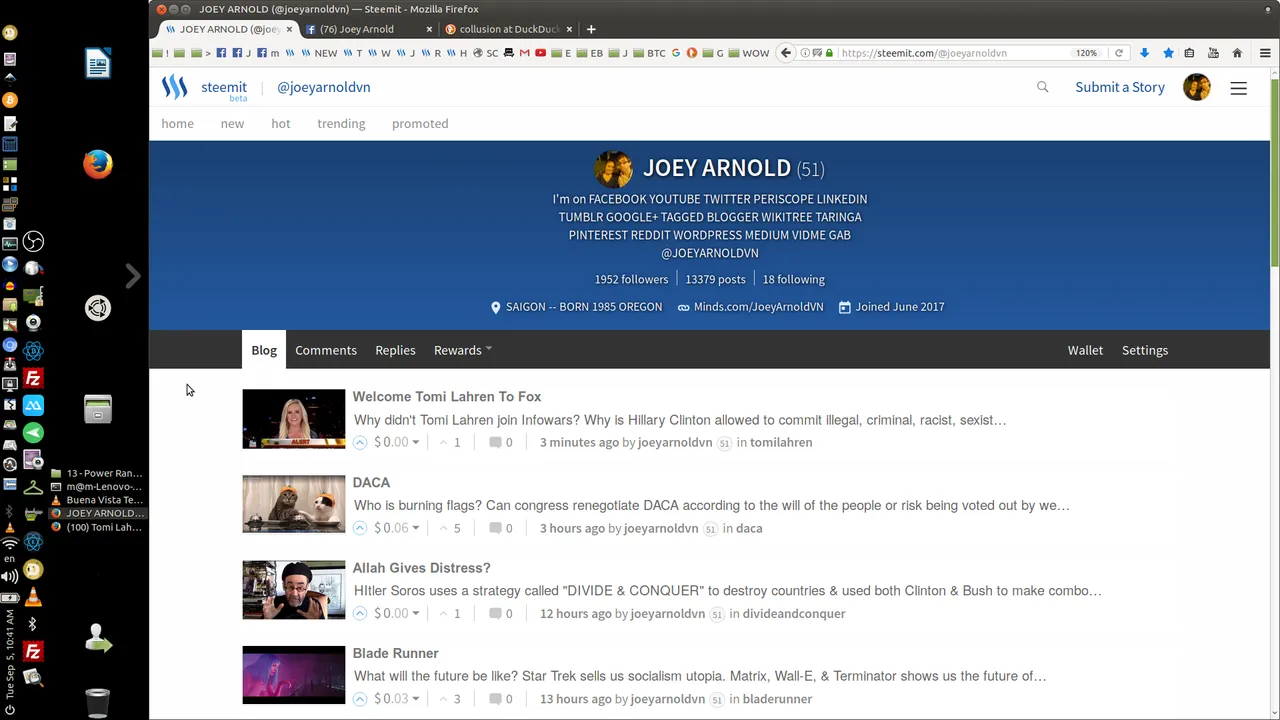Screen dimensions: 1280x720
Task: Click comment bubble icon on Blade Runner post
Action: 495,699
